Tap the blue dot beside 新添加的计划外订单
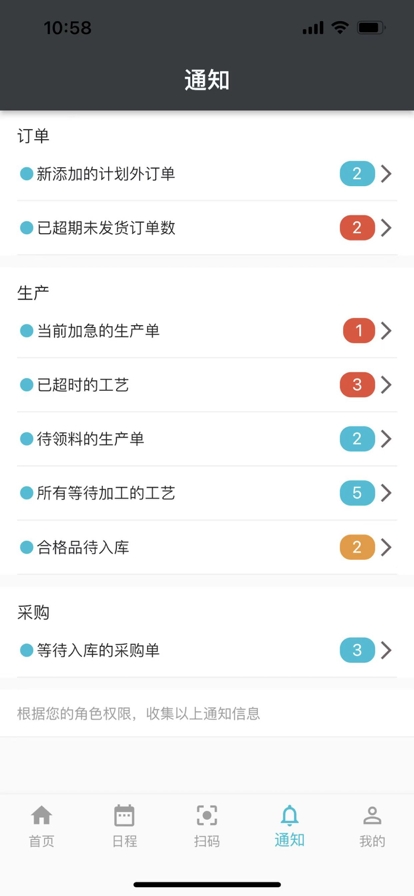 pos(26,174)
